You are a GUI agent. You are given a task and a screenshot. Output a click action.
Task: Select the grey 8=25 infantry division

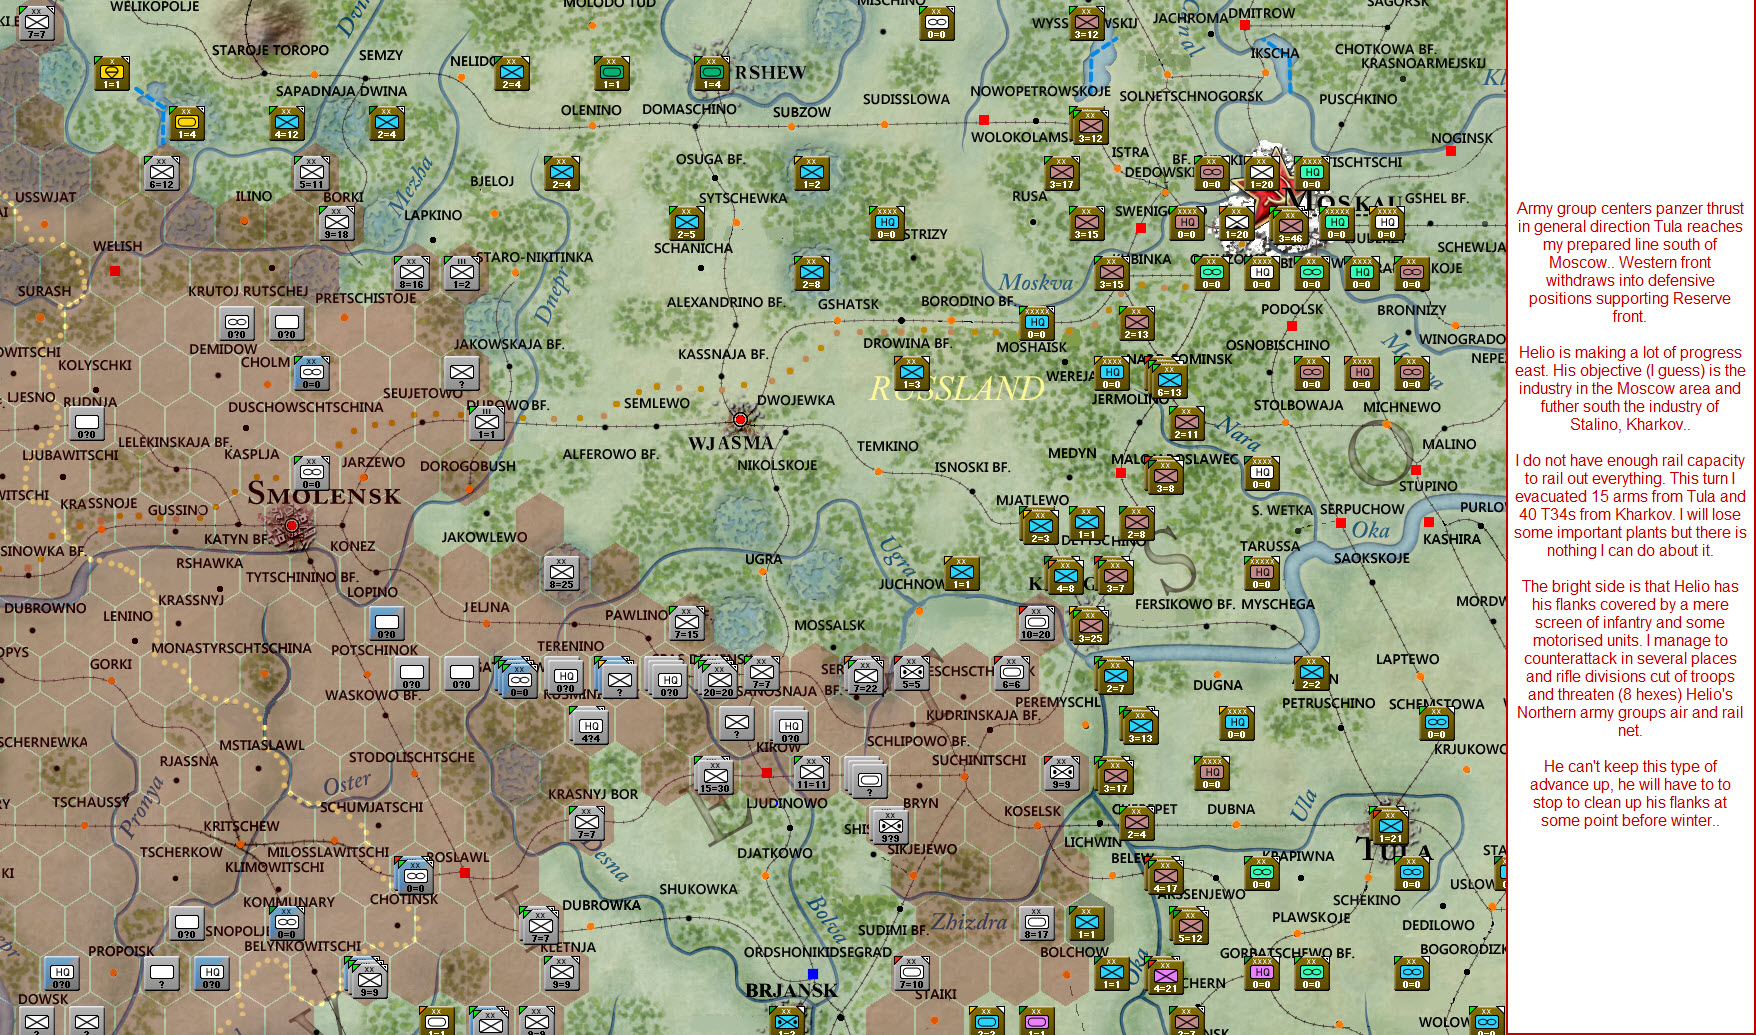point(561,573)
